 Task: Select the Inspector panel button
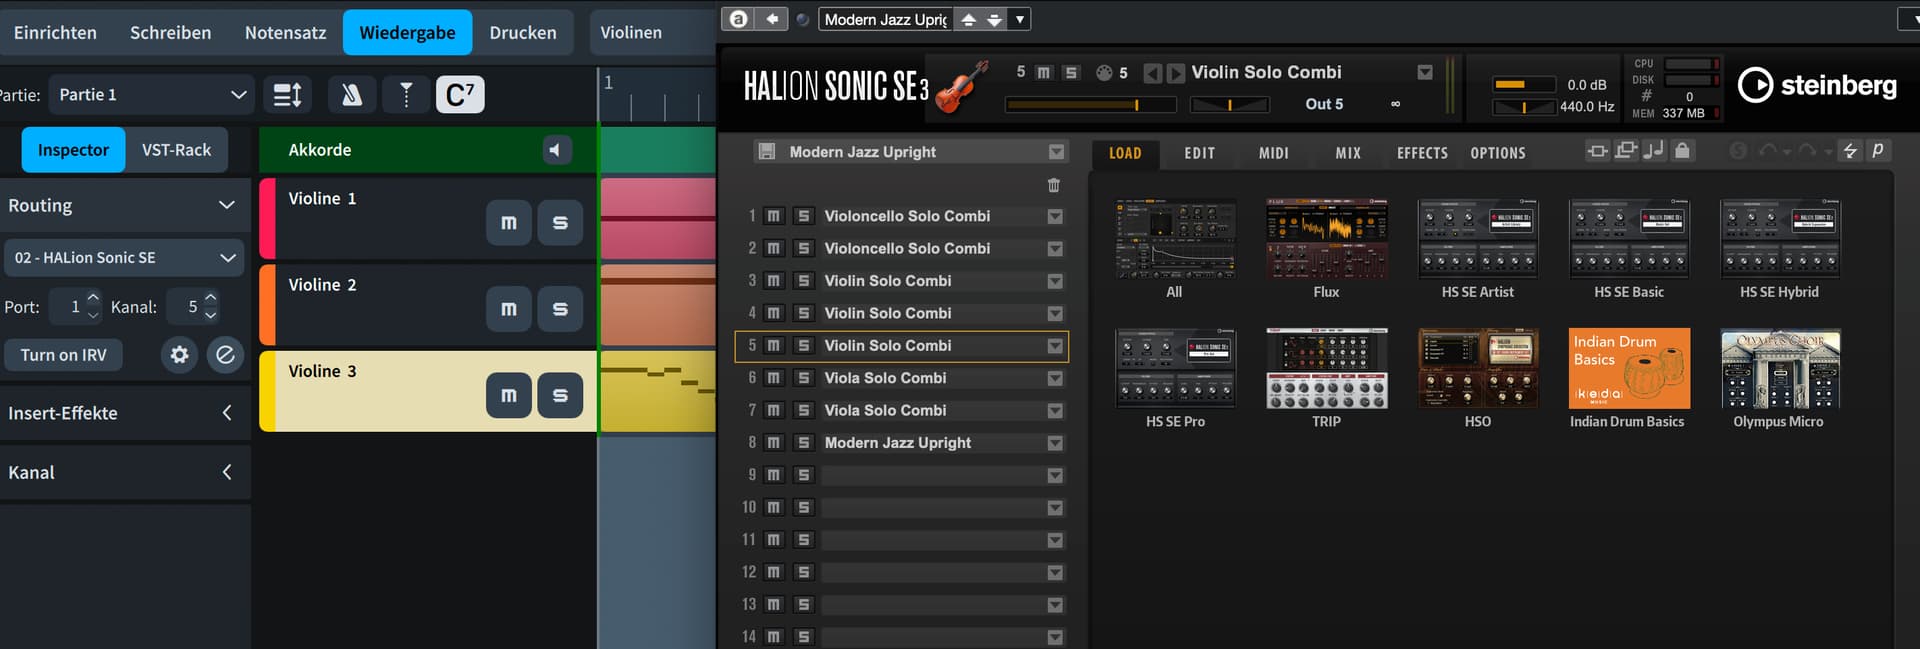click(x=73, y=150)
